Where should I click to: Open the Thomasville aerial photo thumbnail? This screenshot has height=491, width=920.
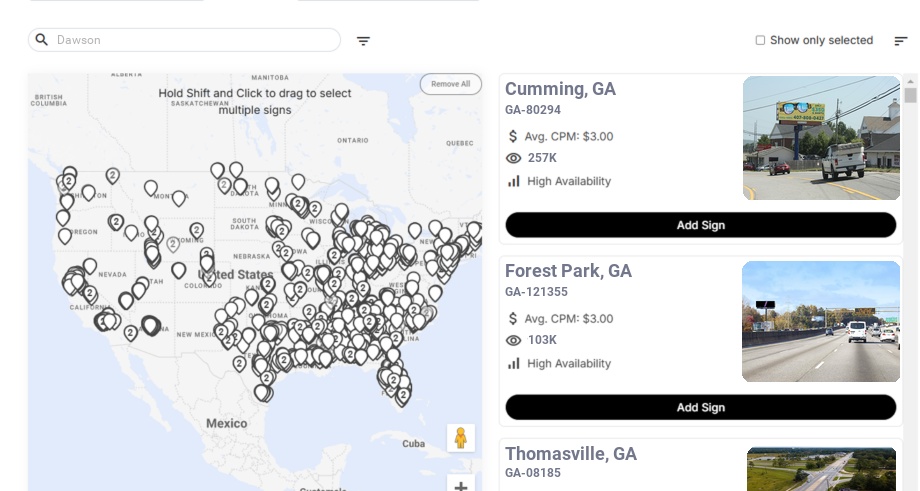pyautogui.click(x=821, y=469)
